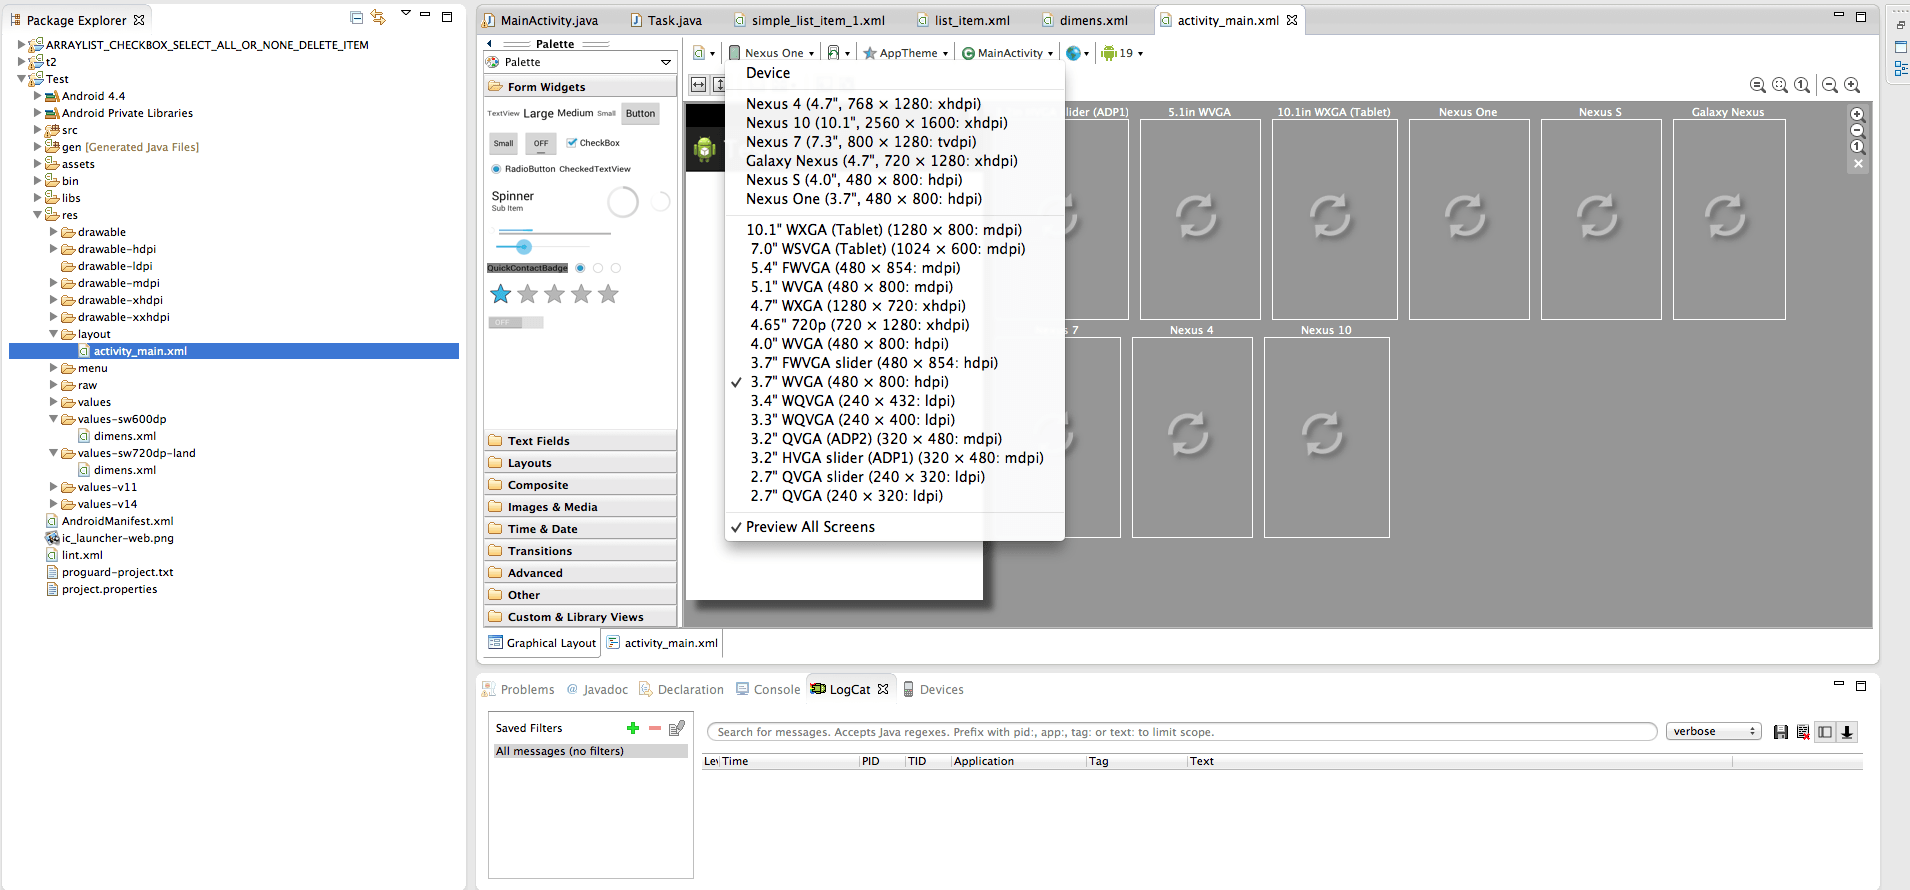Expand ARRAYLIST_CHECKBOX_SELECT_ALL_OR_NONE_DELETE_ITEM project
The image size is (1910, 890).
click(x=22, y=45)
